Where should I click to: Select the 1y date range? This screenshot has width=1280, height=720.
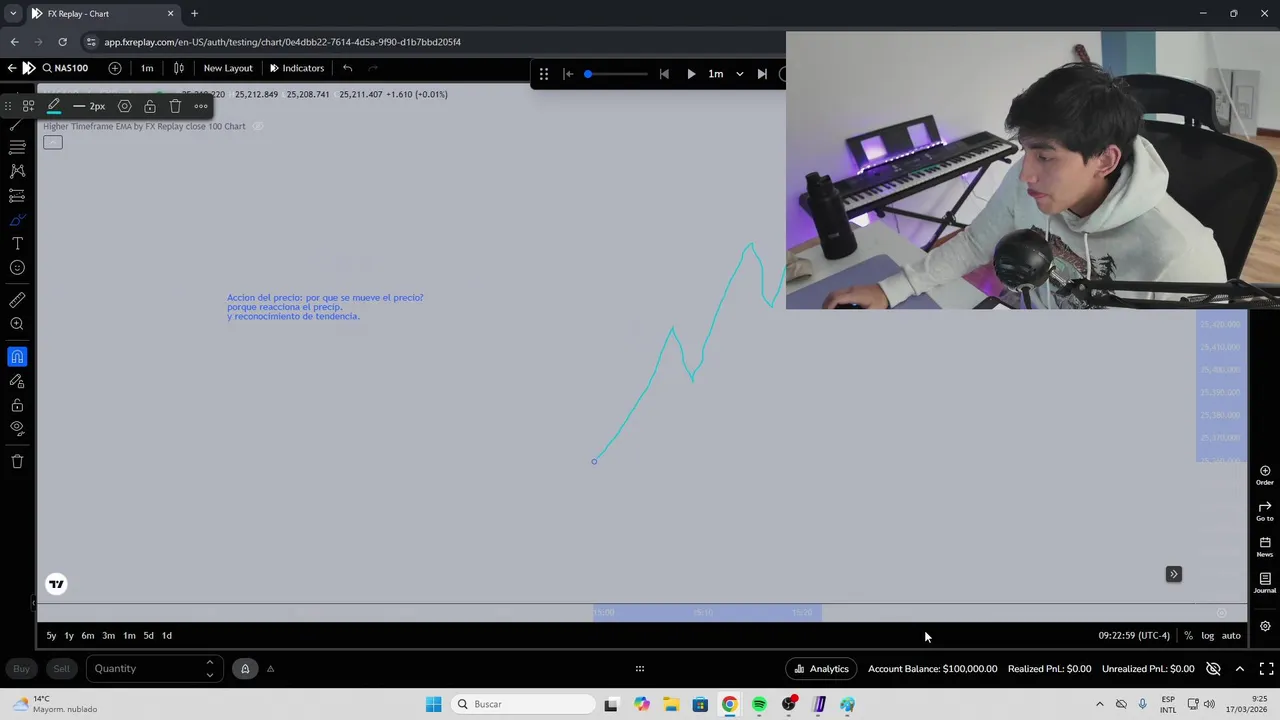[69, 635]
